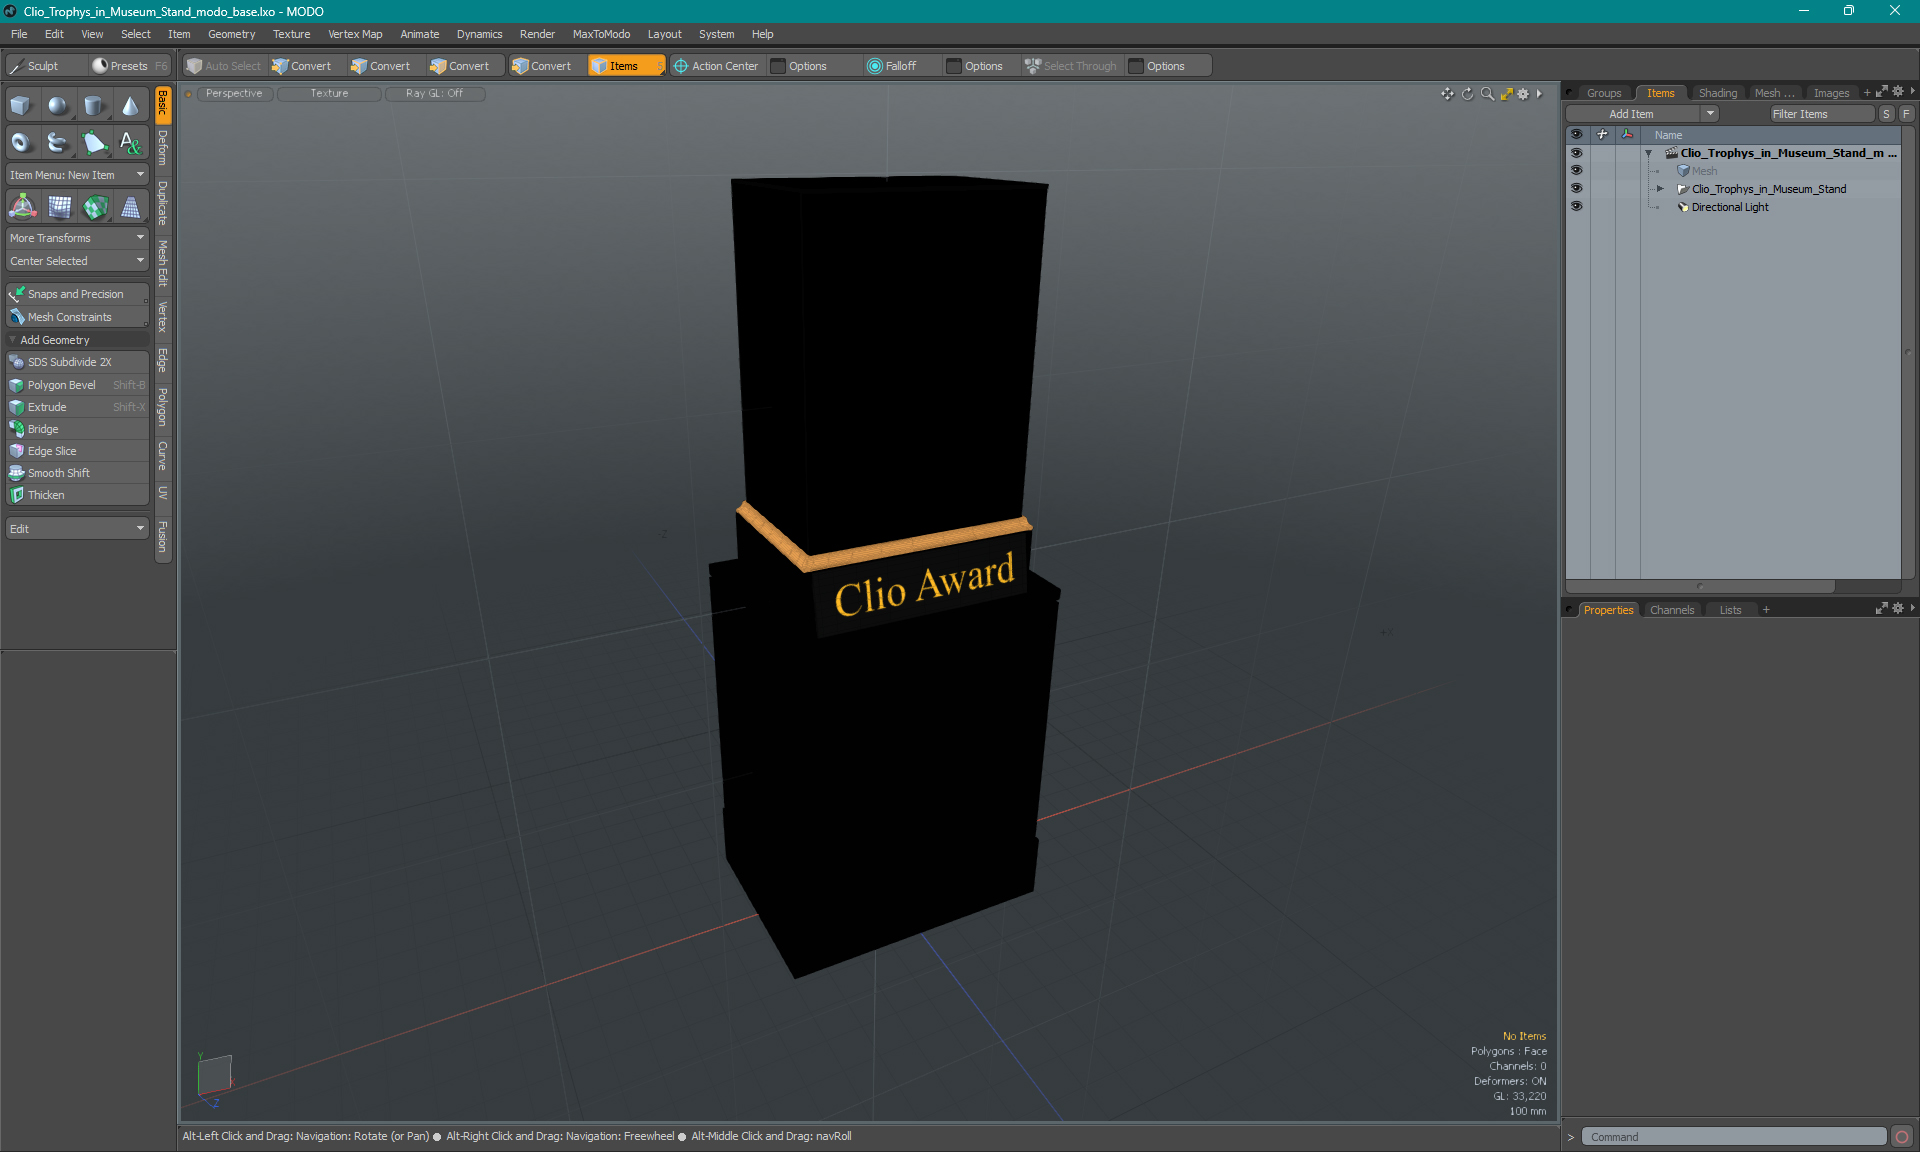Click the Command input field
The image size is (1920, 1152).
click(x=1733, y=1137)
